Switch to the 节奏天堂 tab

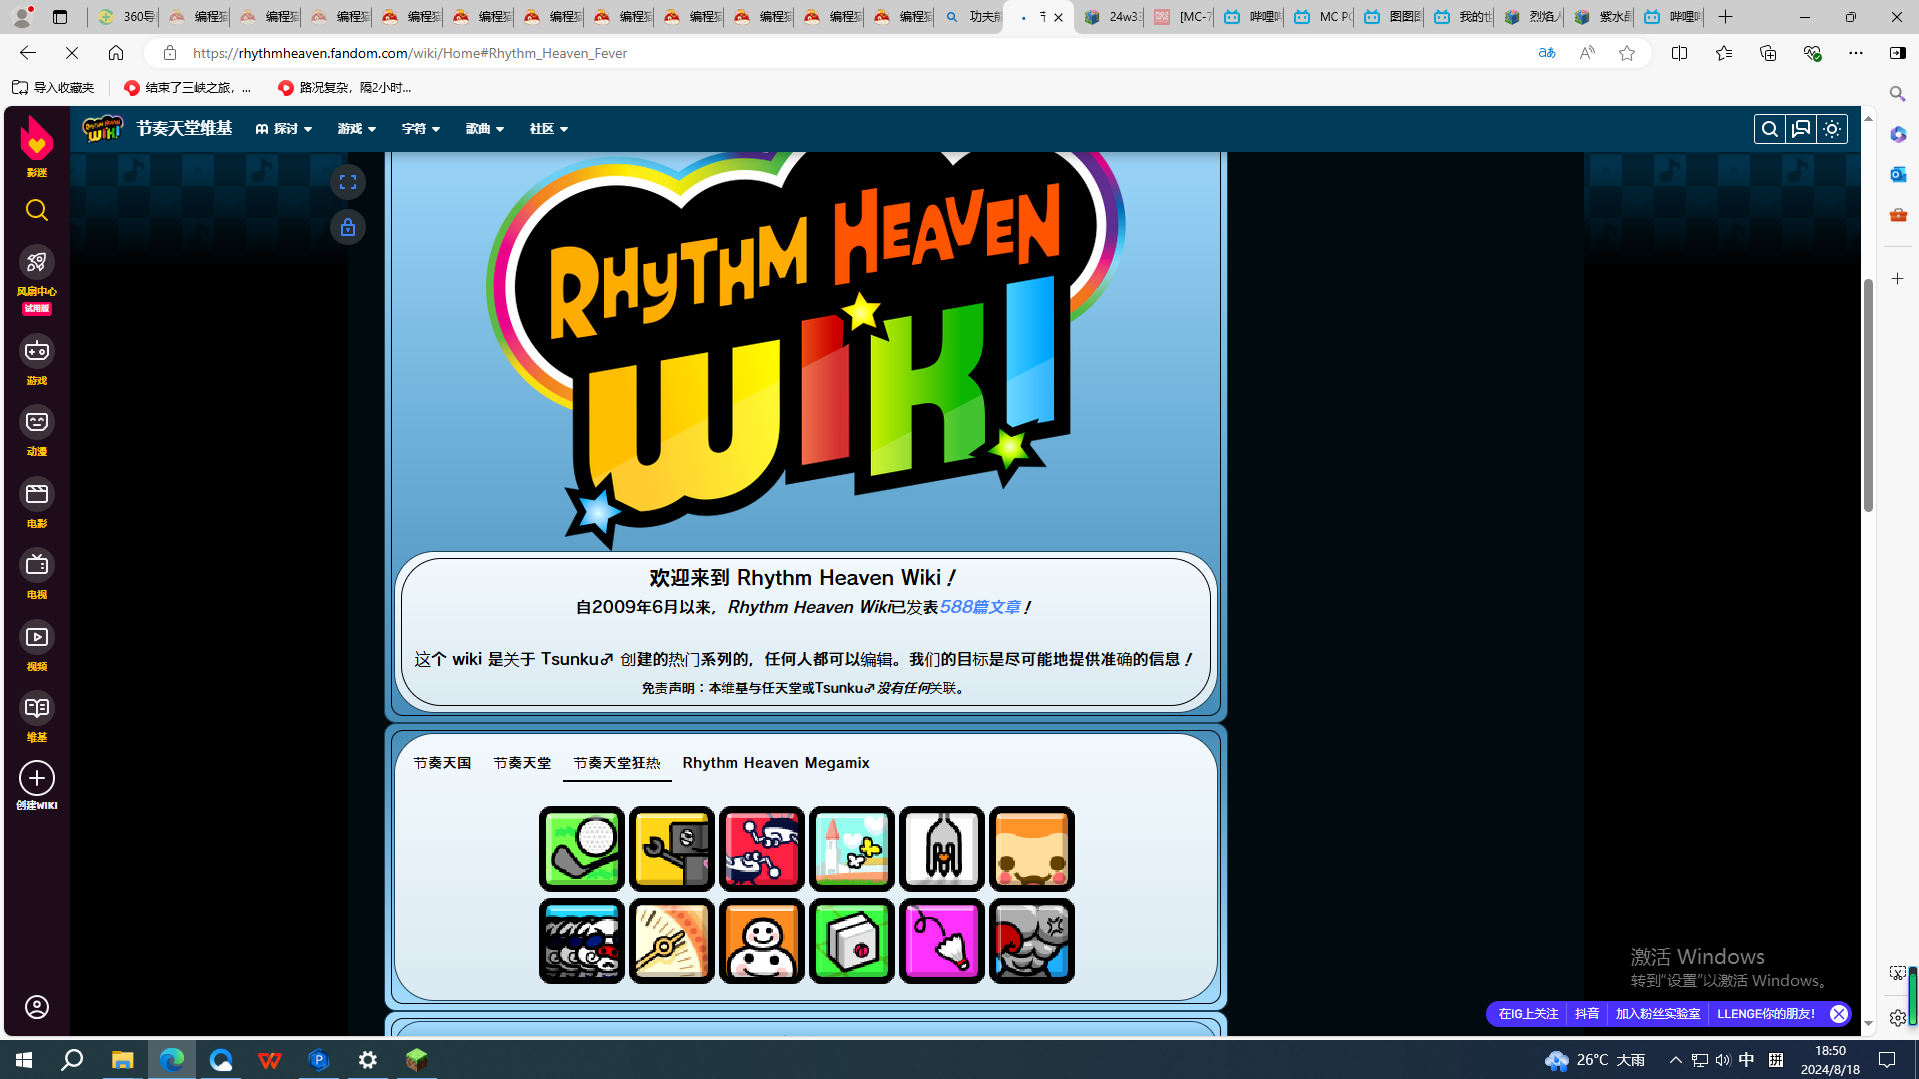click(x=522, y=763)
